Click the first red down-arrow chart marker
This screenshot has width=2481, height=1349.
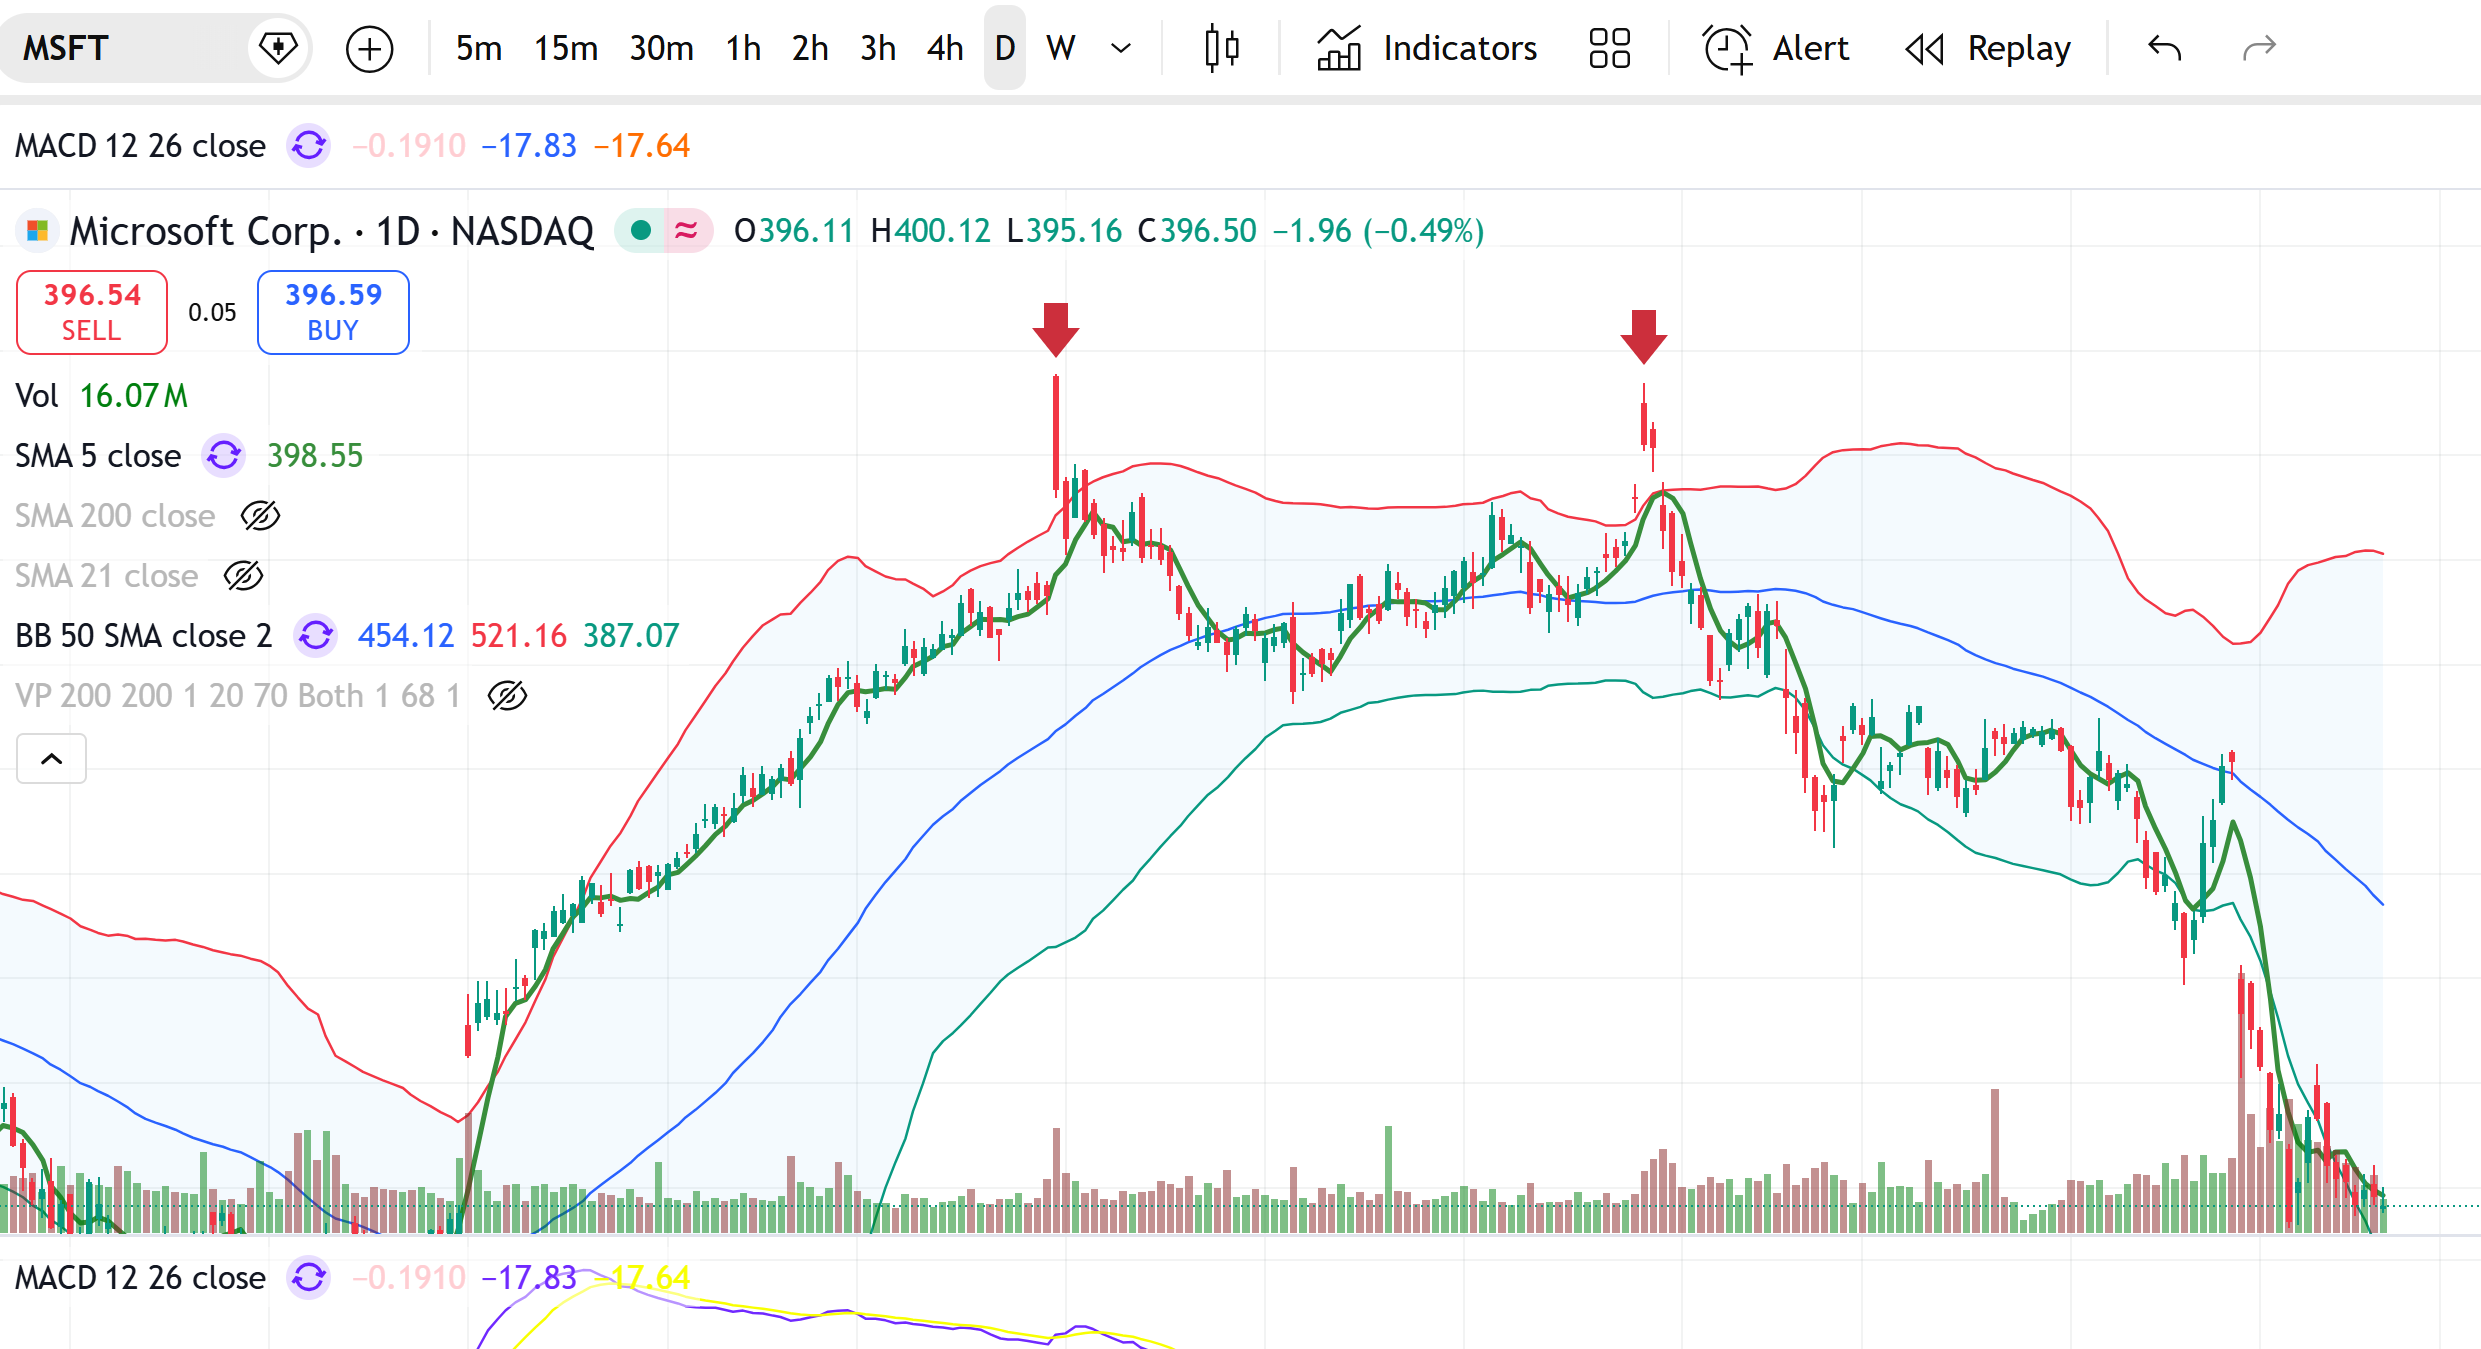coord(1055,329)
